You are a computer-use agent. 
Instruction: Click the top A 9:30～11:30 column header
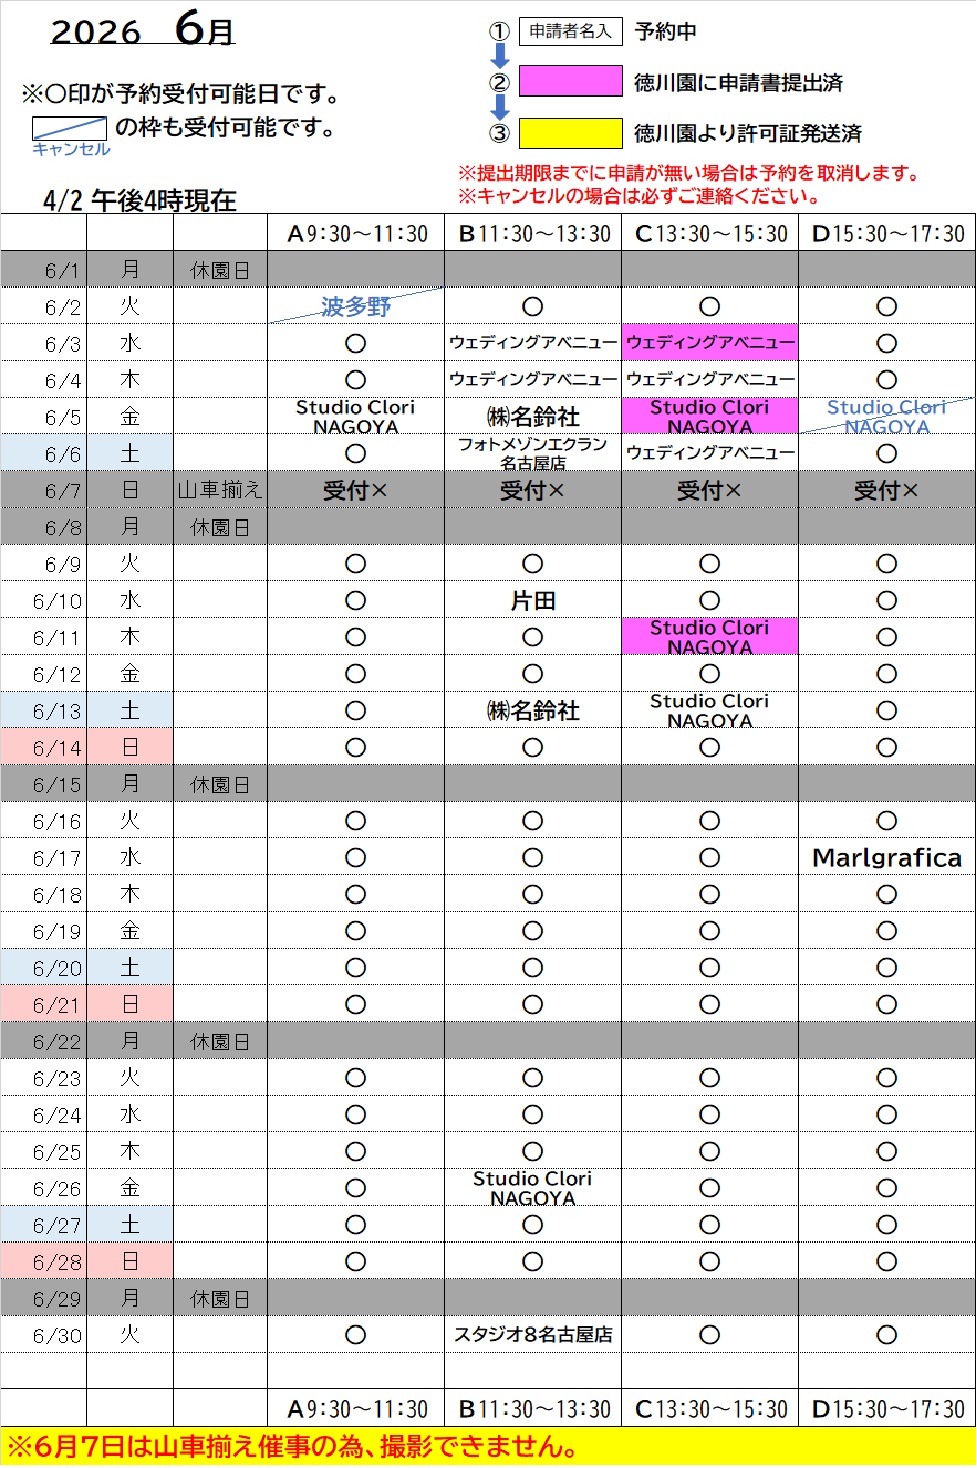(357, 234)
